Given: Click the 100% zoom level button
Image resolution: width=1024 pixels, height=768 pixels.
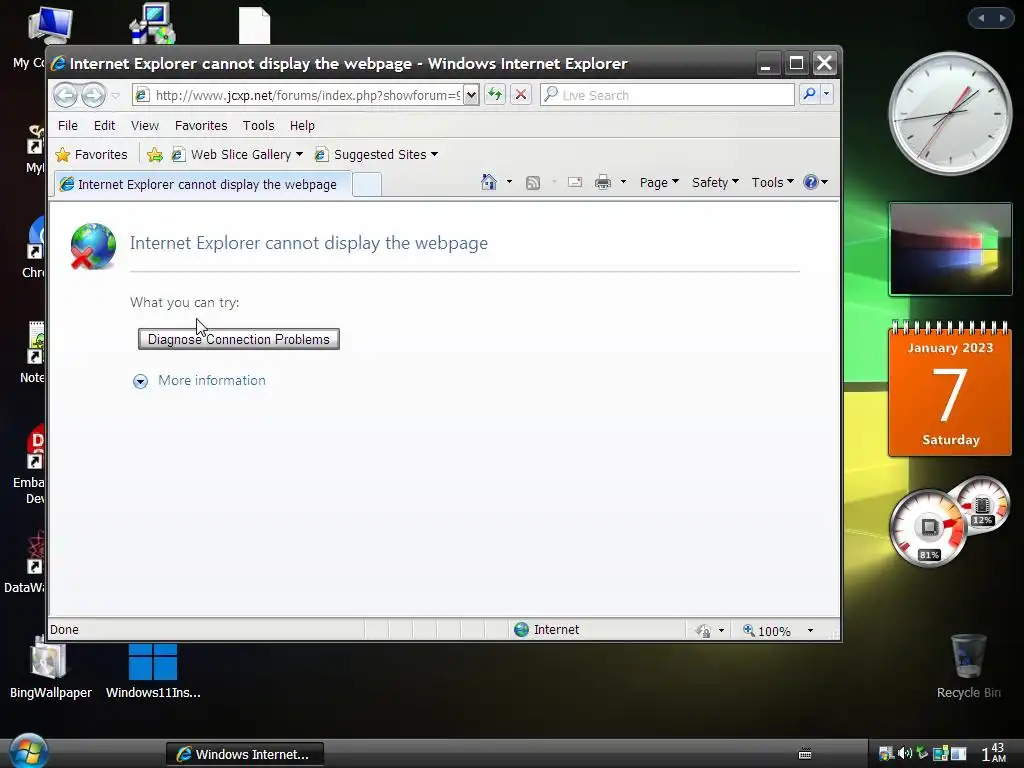Looking at the screenshot, I should click(x=767, y=630).
